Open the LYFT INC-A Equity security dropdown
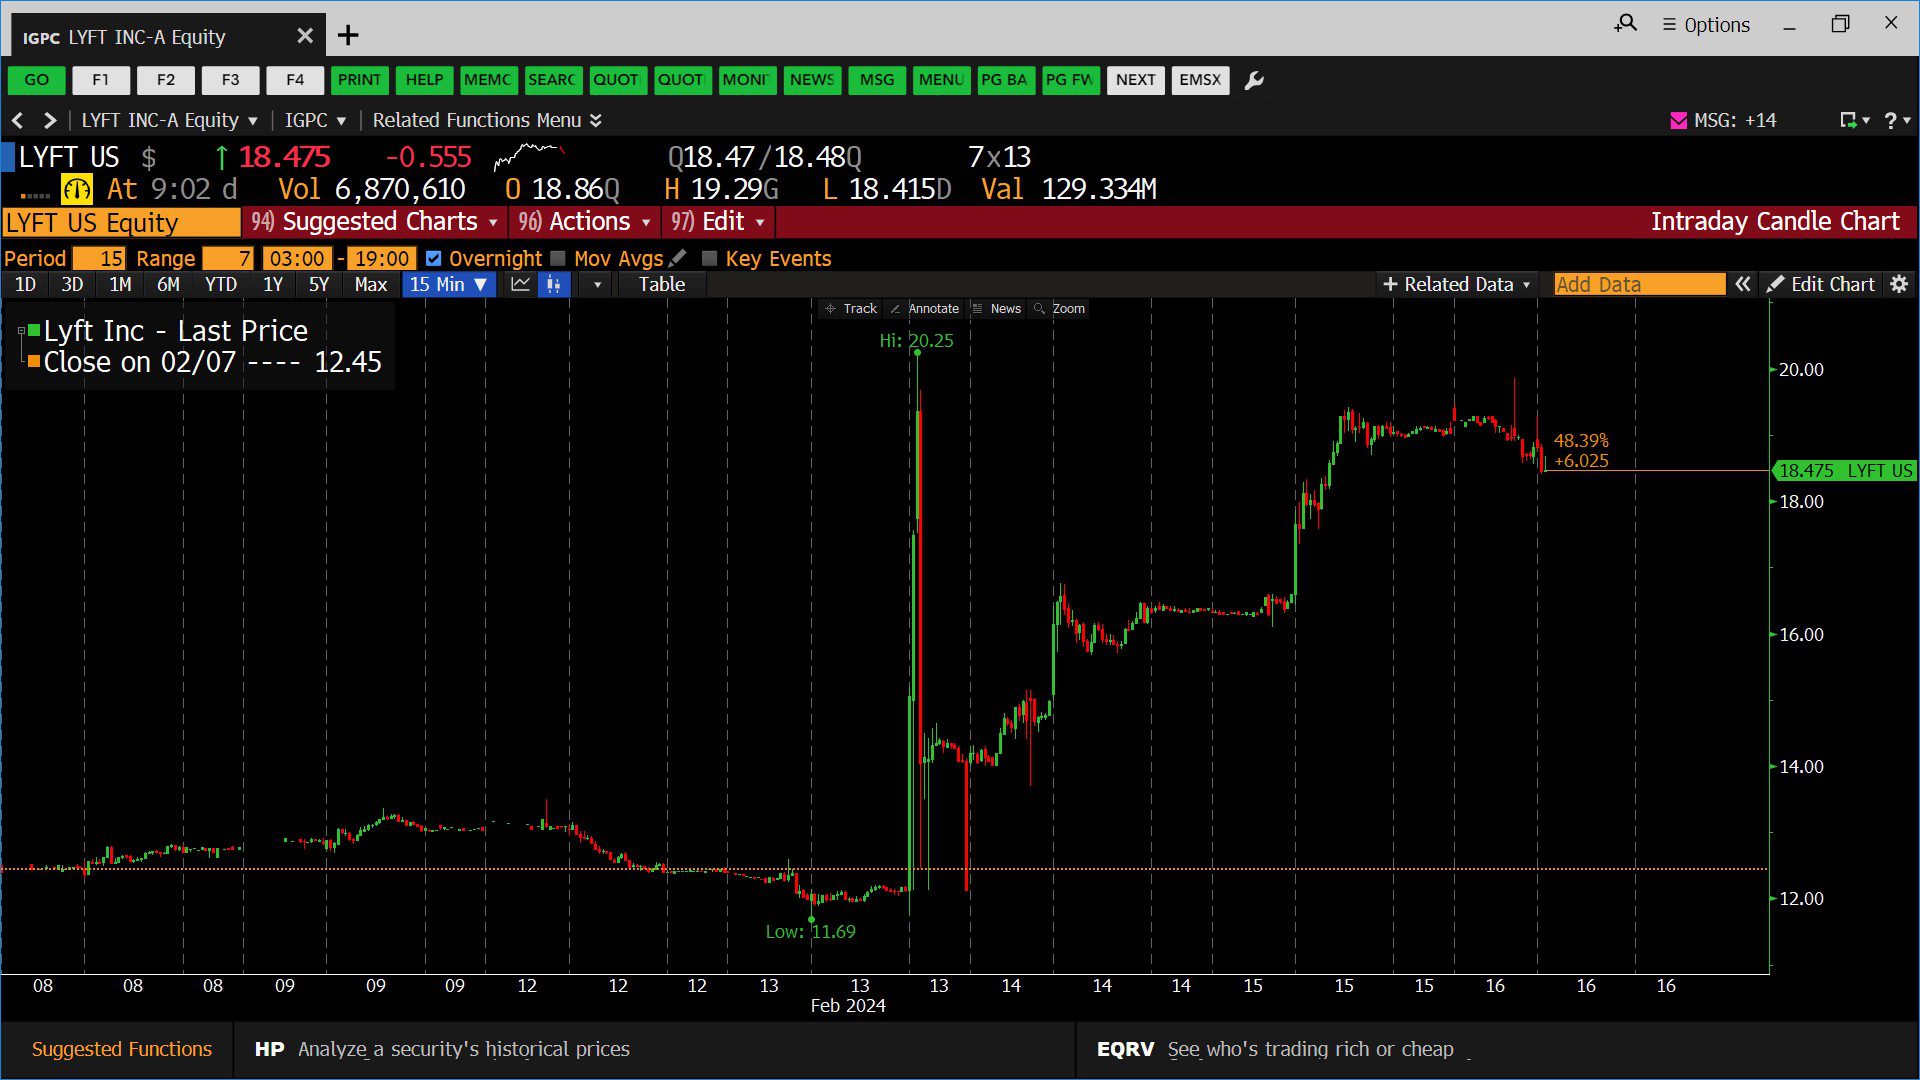This screenshot has height=1080, width=1920. click(169, 120)
